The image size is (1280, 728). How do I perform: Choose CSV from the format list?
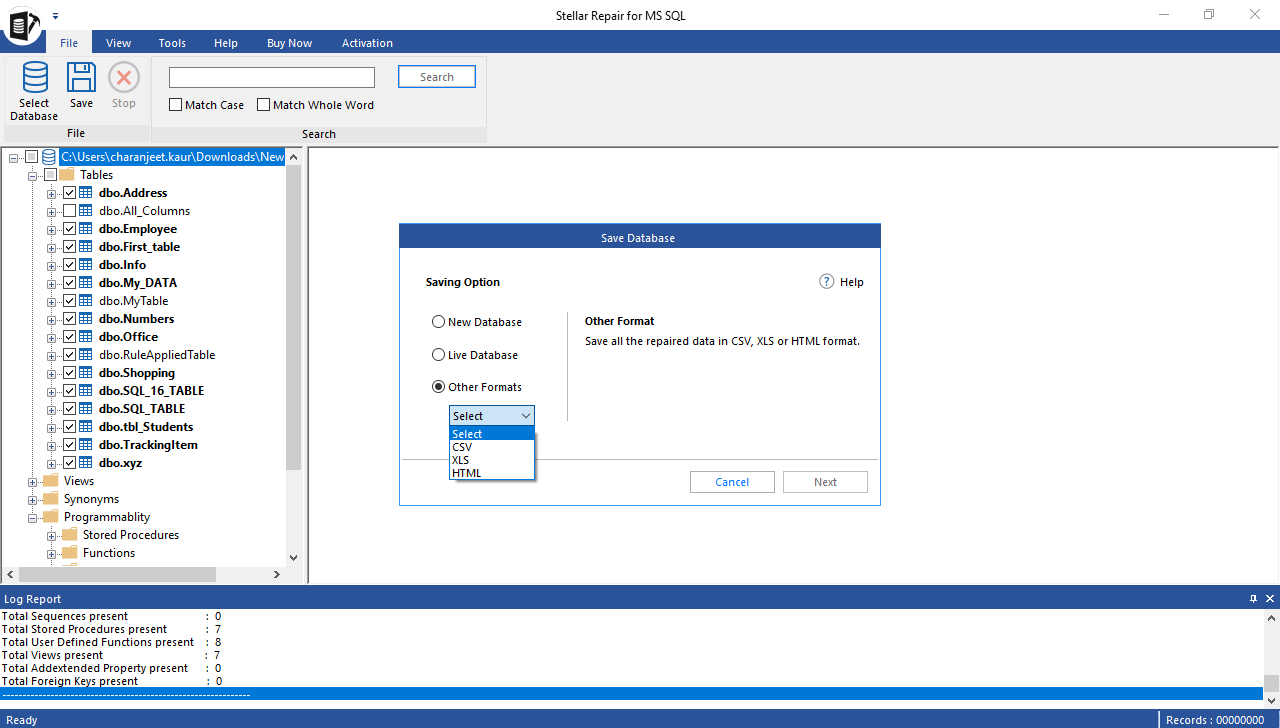[x=492, y=447]
